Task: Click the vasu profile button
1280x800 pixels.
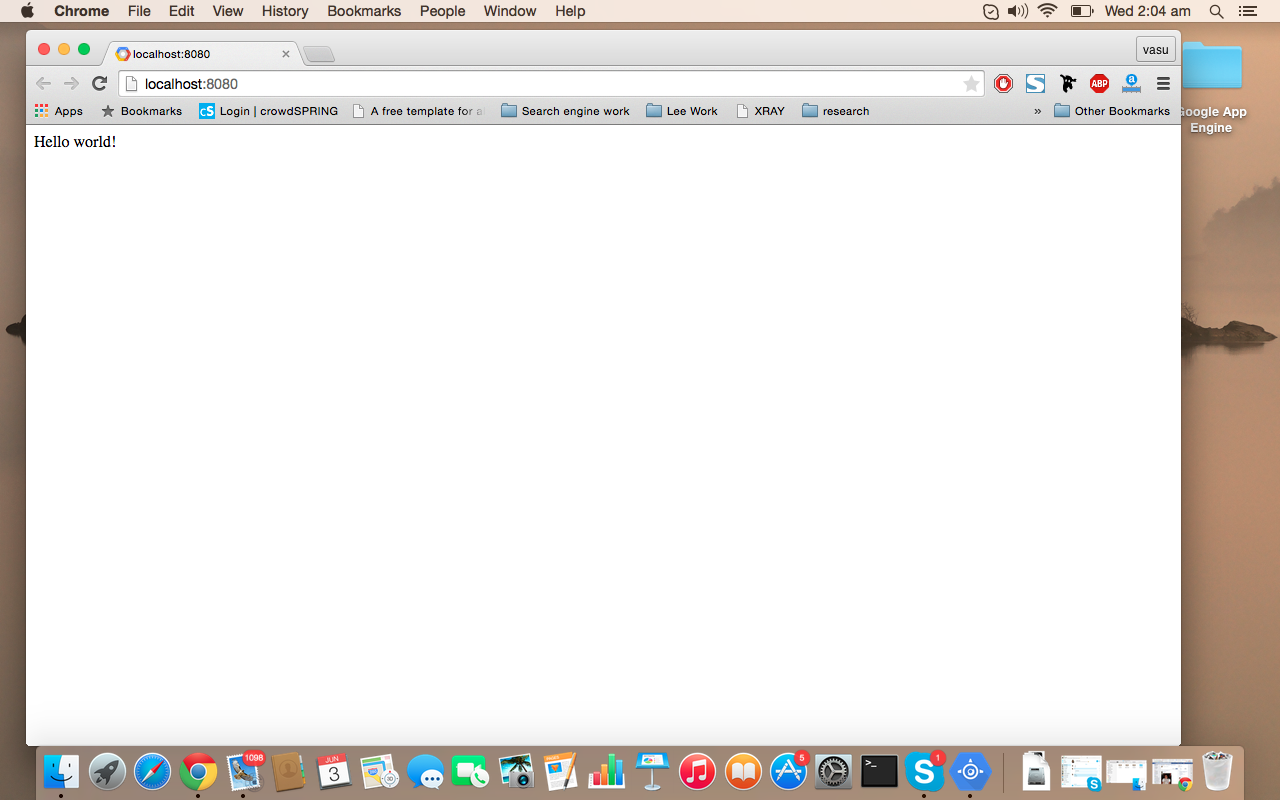Action: pos(1155,50)
